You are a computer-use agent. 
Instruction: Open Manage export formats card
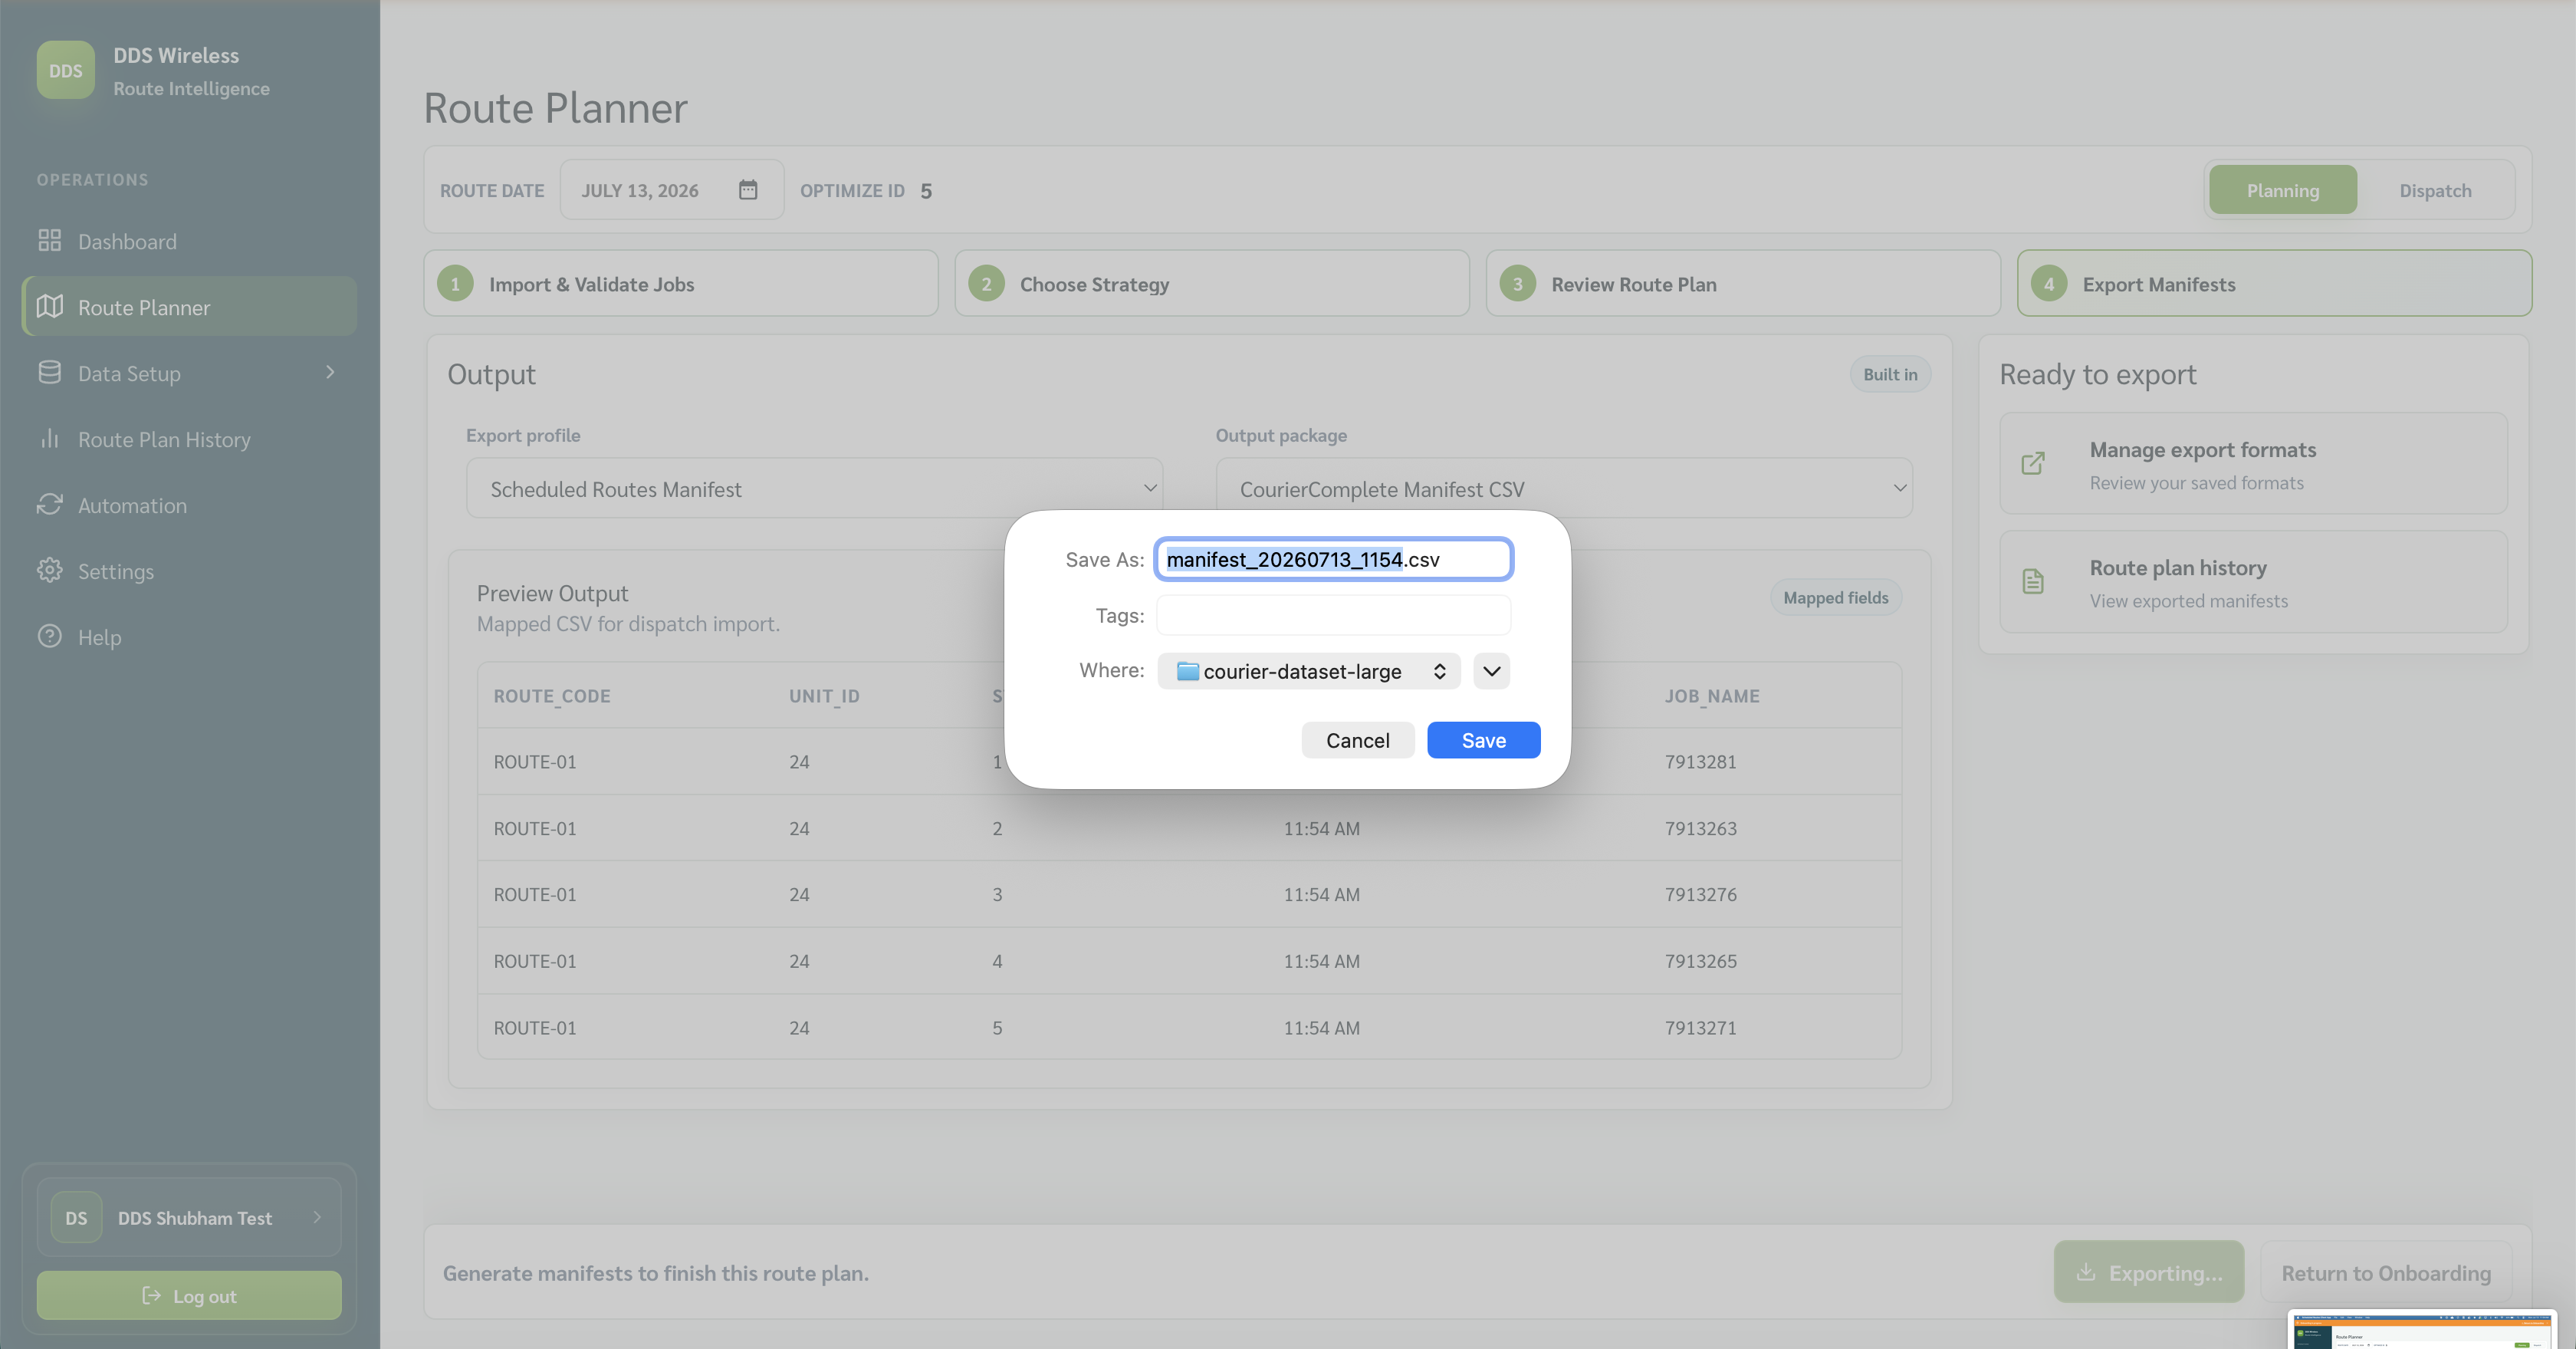pyautogui.click(x=2253, y=464)
